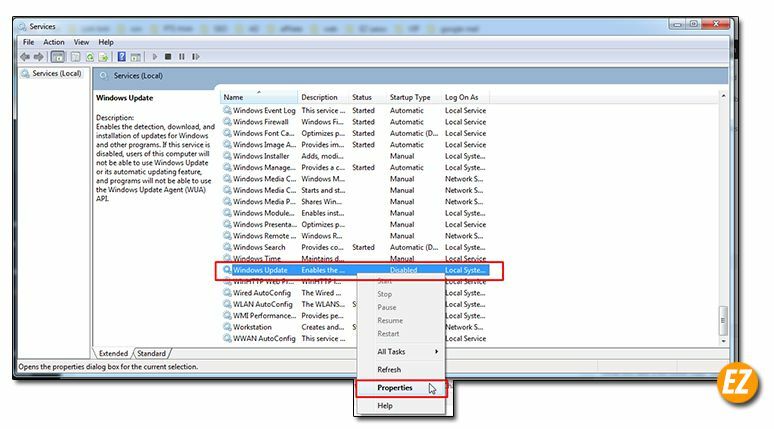Select the Windows Manage... service row
The height and width of the screenshot is (429, 774).
click(354, 167)
